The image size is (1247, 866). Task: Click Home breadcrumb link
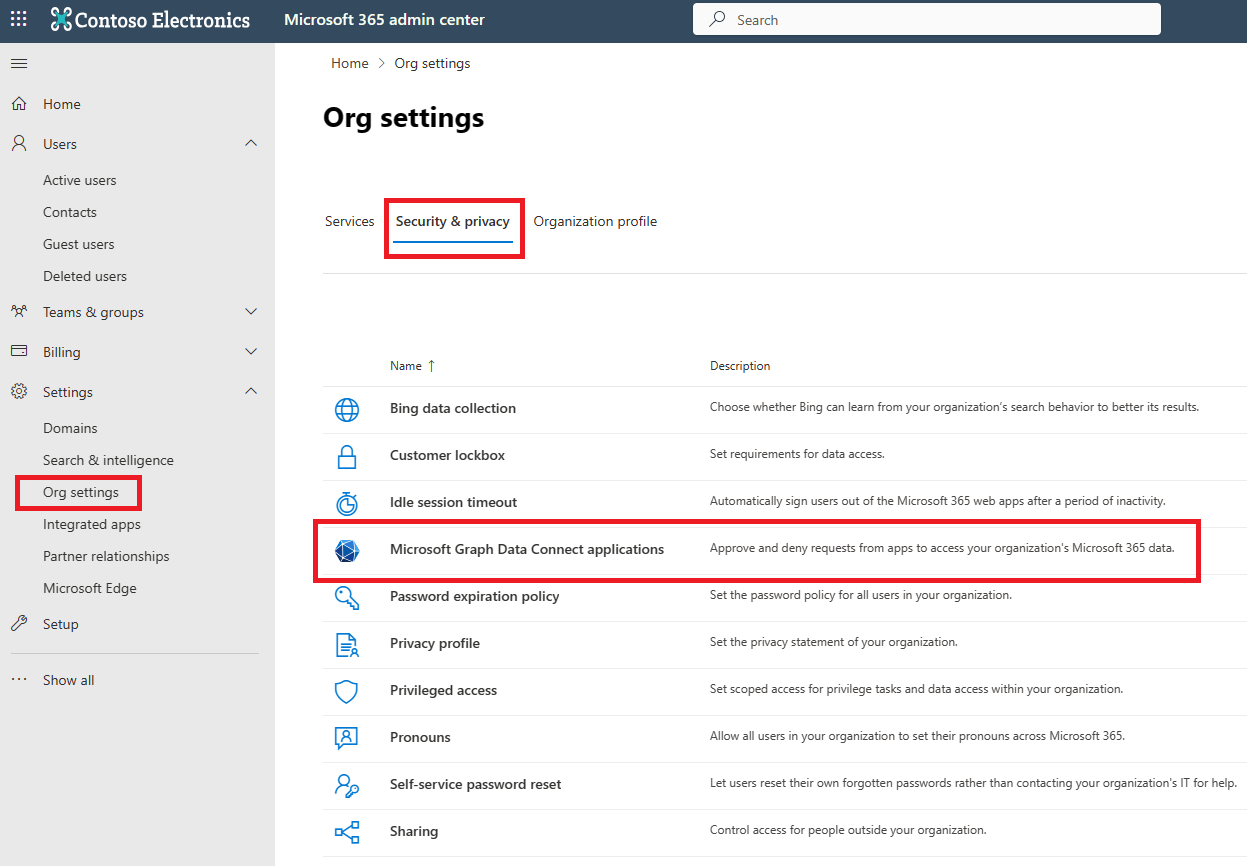click(350, 63)
